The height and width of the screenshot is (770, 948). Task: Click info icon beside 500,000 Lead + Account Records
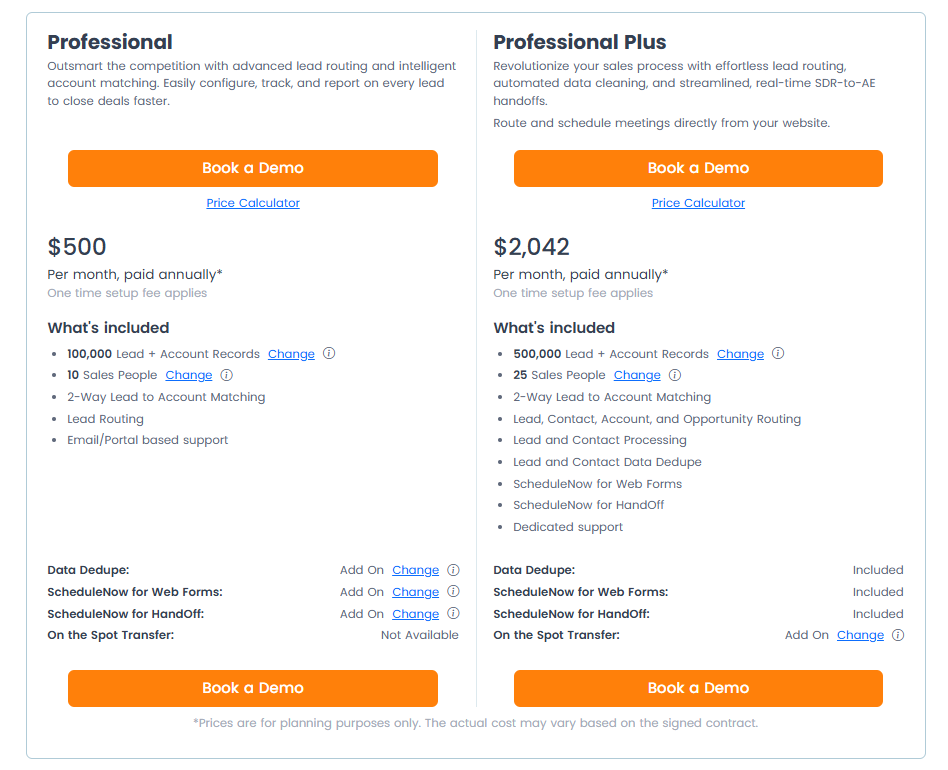coord(778,354)
